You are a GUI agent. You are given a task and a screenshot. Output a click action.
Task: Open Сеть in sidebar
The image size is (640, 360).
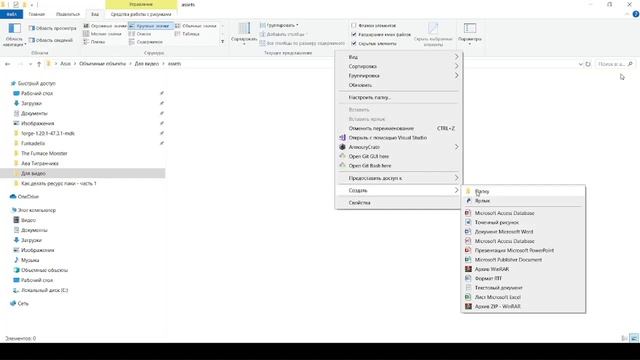23,304
